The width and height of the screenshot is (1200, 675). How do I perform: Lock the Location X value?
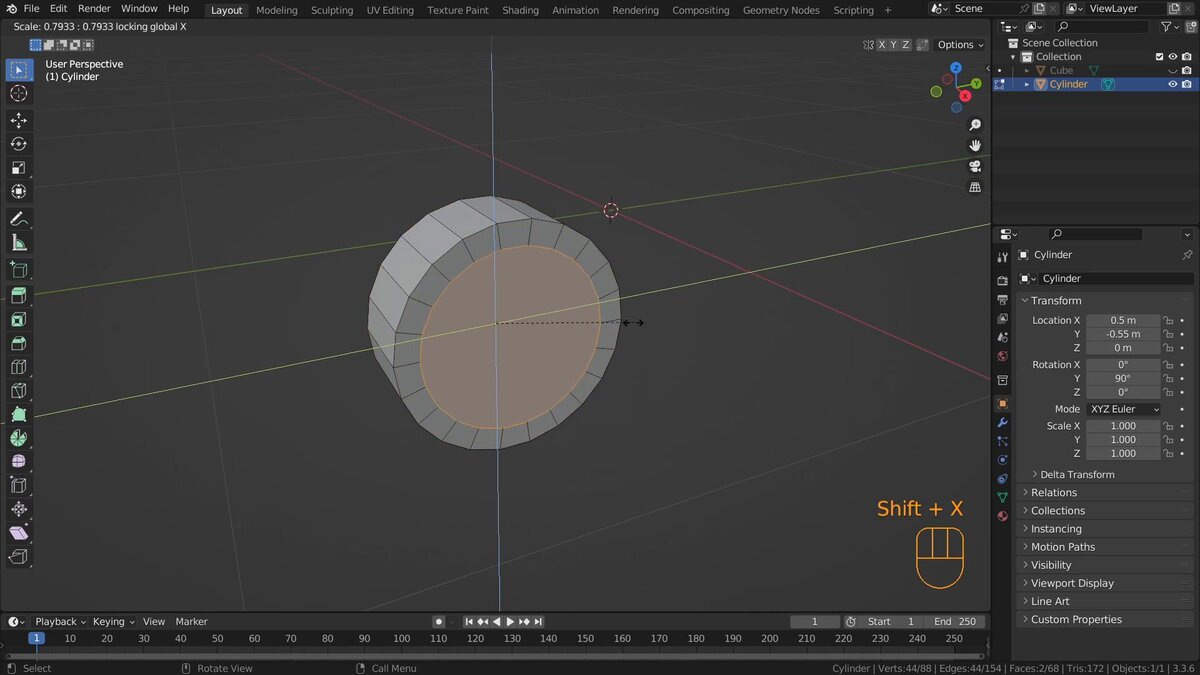tap(1168, 320)
